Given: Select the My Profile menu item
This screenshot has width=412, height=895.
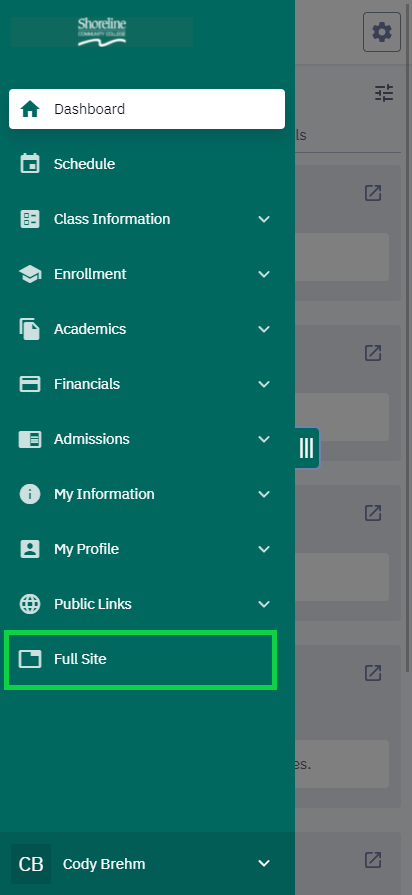Looking at the screenshot, I should coord(147,549).
